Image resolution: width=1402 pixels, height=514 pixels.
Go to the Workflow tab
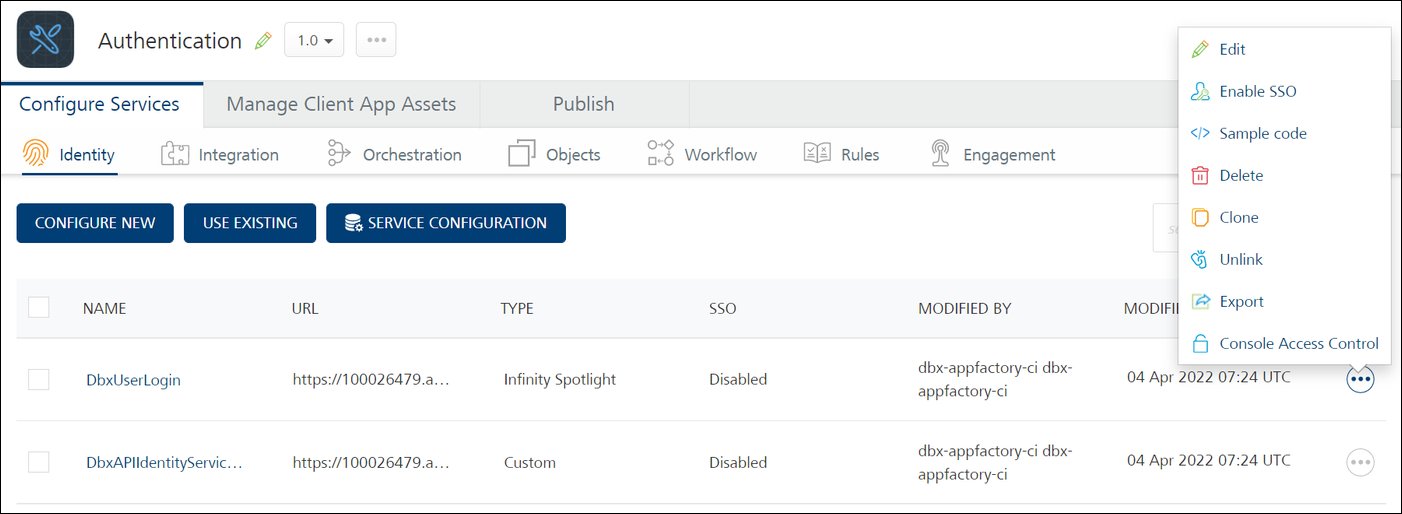(702, 154)
